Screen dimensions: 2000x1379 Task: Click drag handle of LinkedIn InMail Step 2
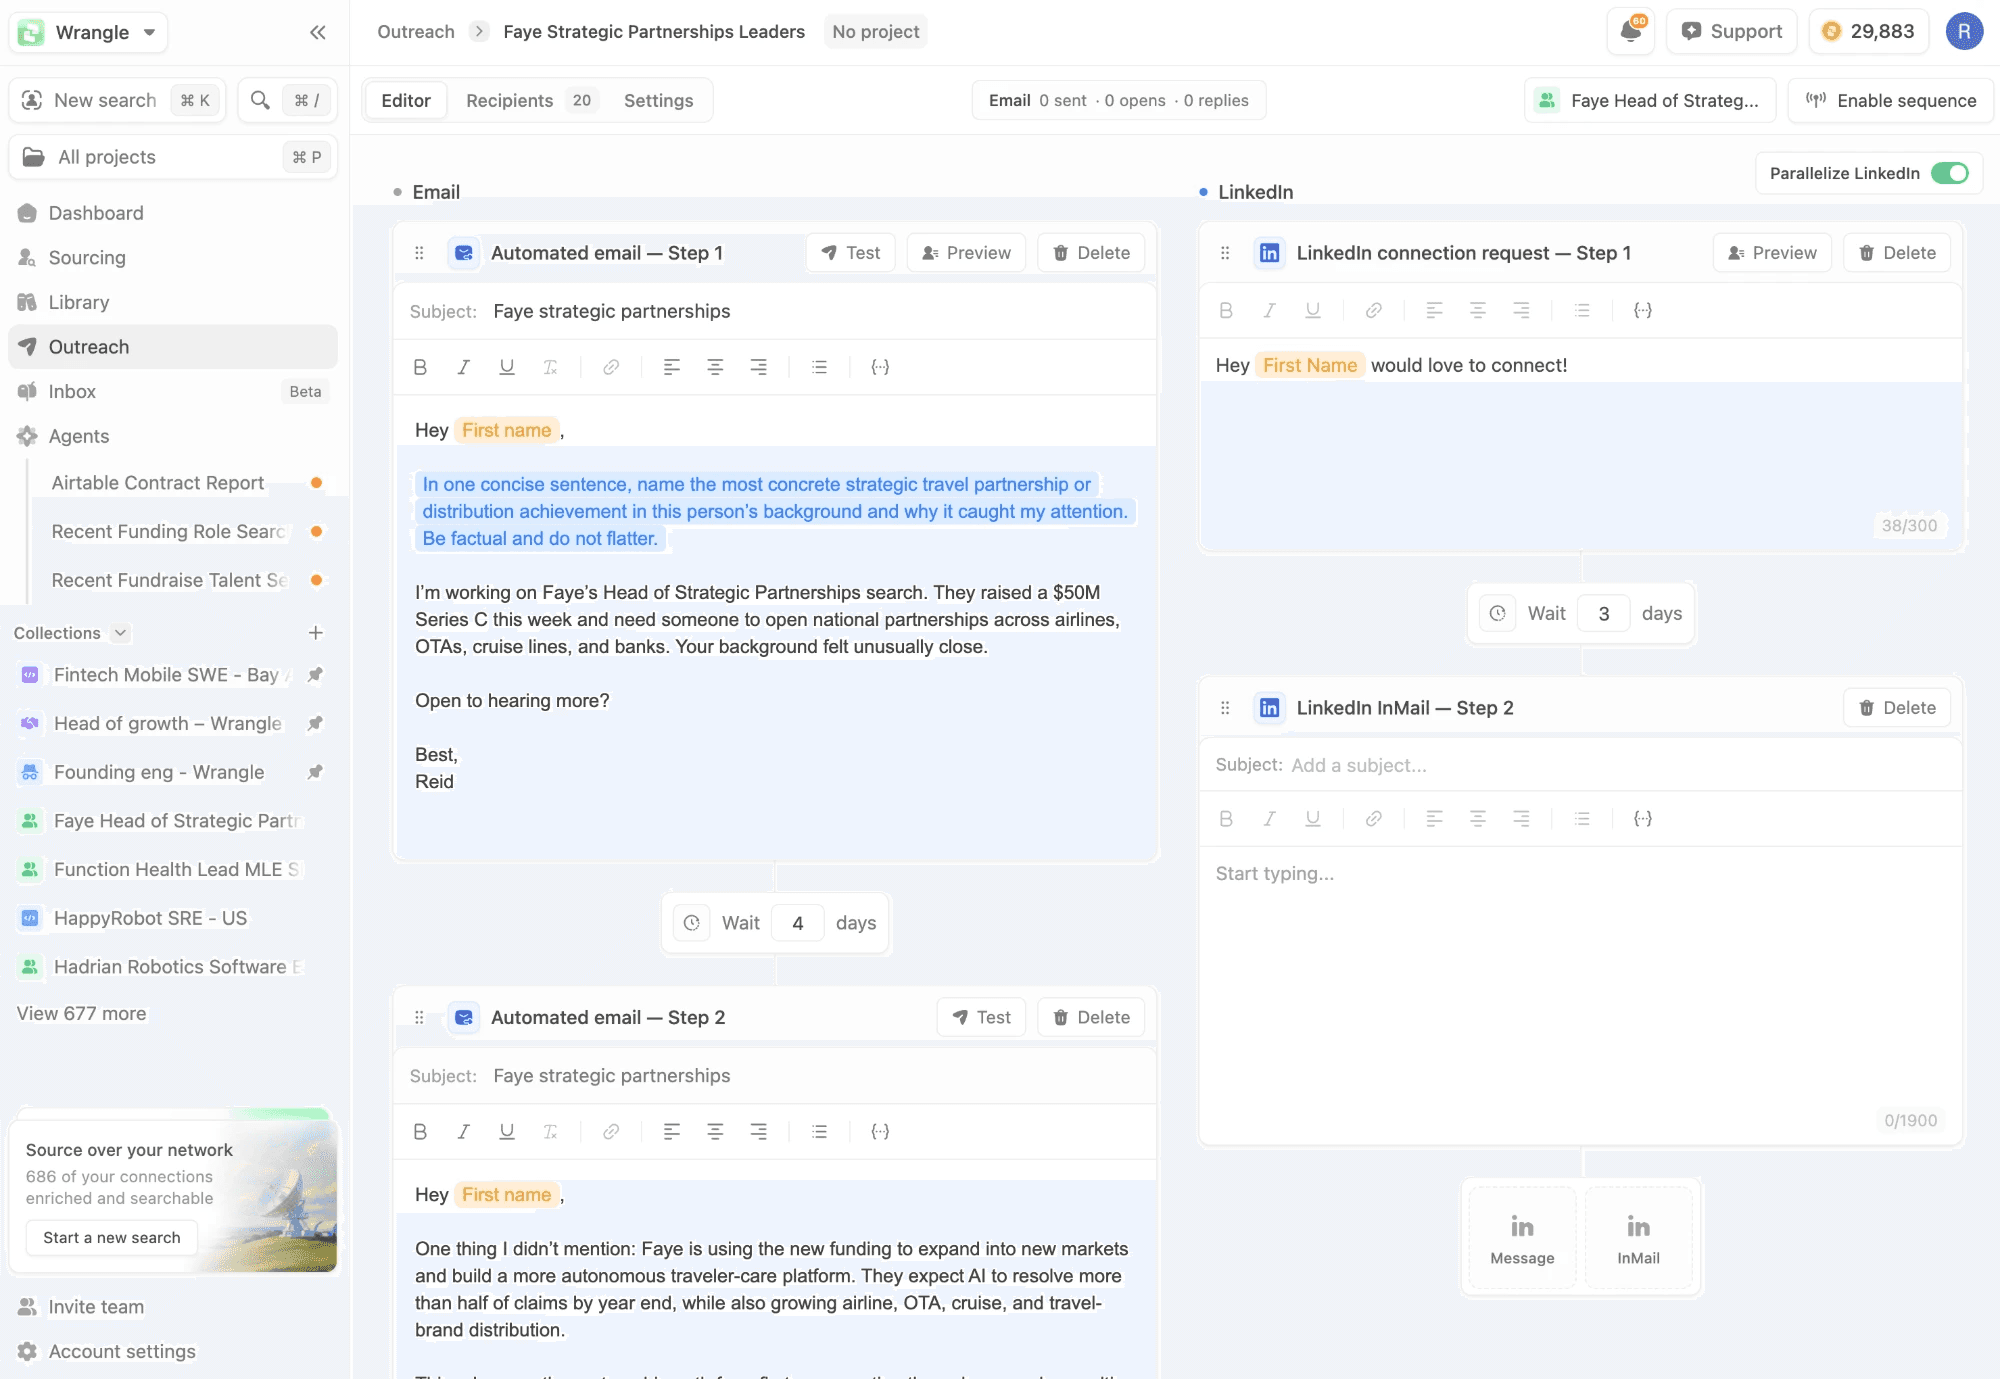(x=1225, y=708)
